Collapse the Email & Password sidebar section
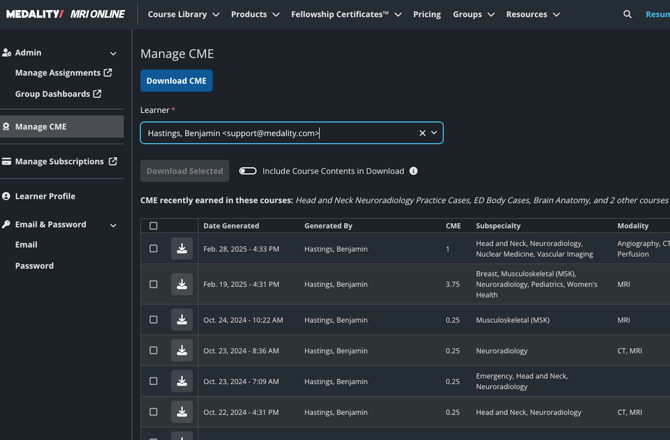The width and height of the screenshot is (670, 440). tap(113, 225)
